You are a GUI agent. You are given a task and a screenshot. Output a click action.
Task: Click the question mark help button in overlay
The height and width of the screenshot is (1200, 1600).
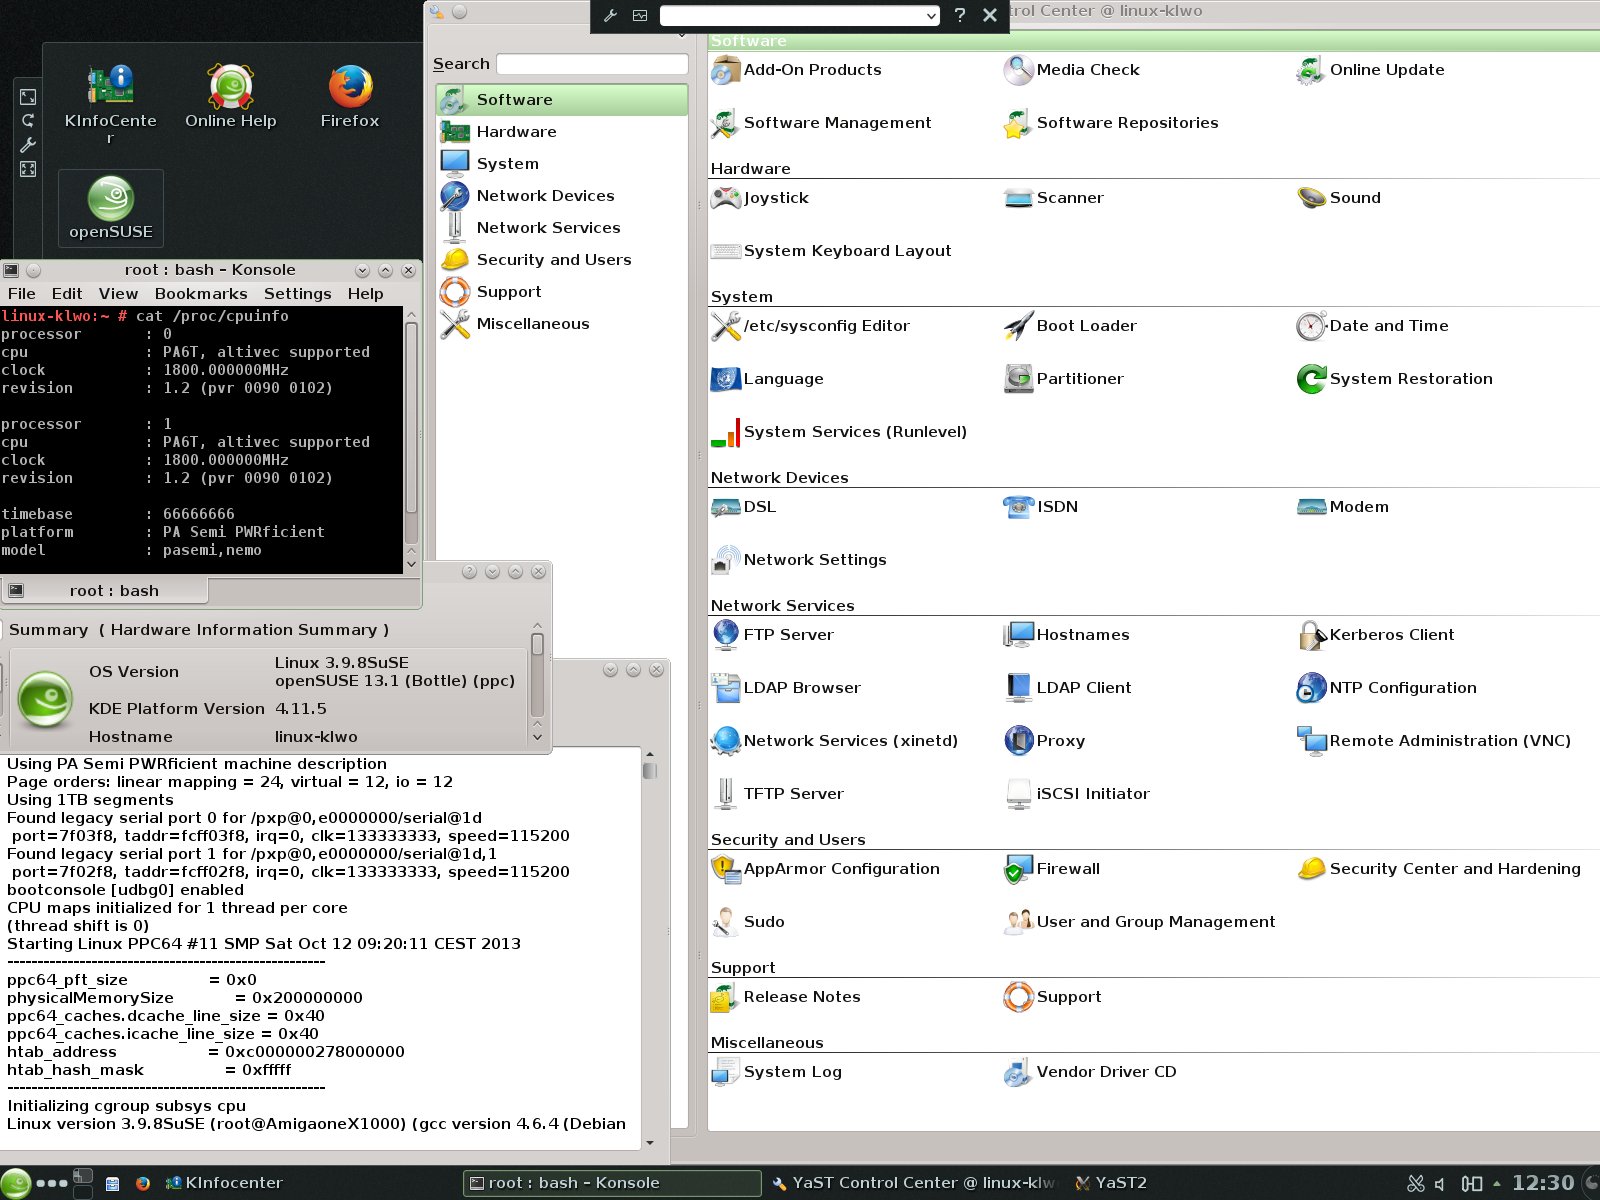point(960,15)
